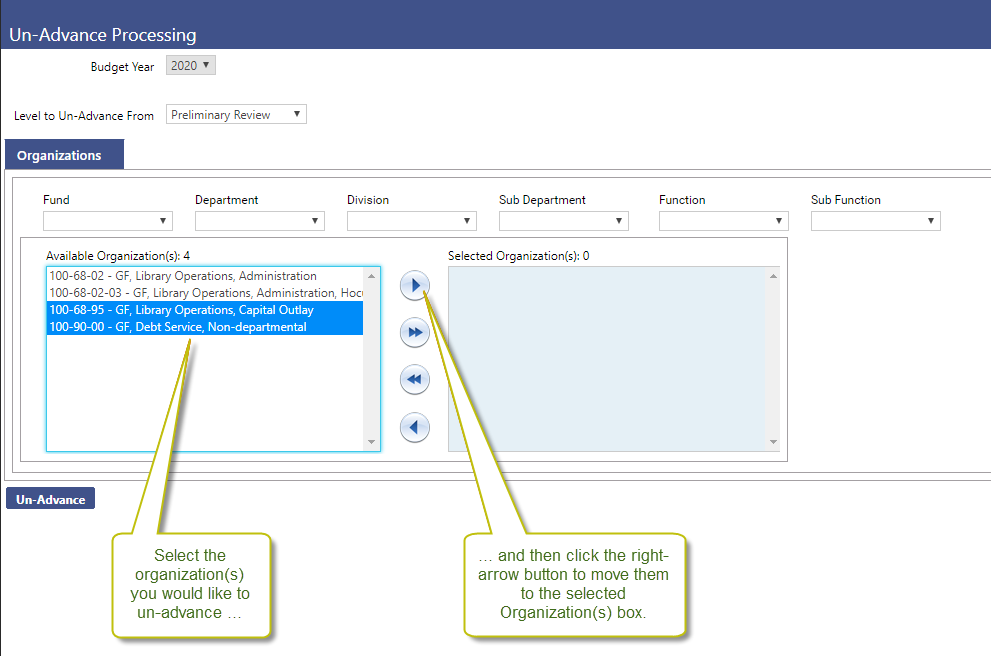Open the Budget Year dropdown
The width and height of the screenshot is (991, 656).
click(x=190, y=66)
